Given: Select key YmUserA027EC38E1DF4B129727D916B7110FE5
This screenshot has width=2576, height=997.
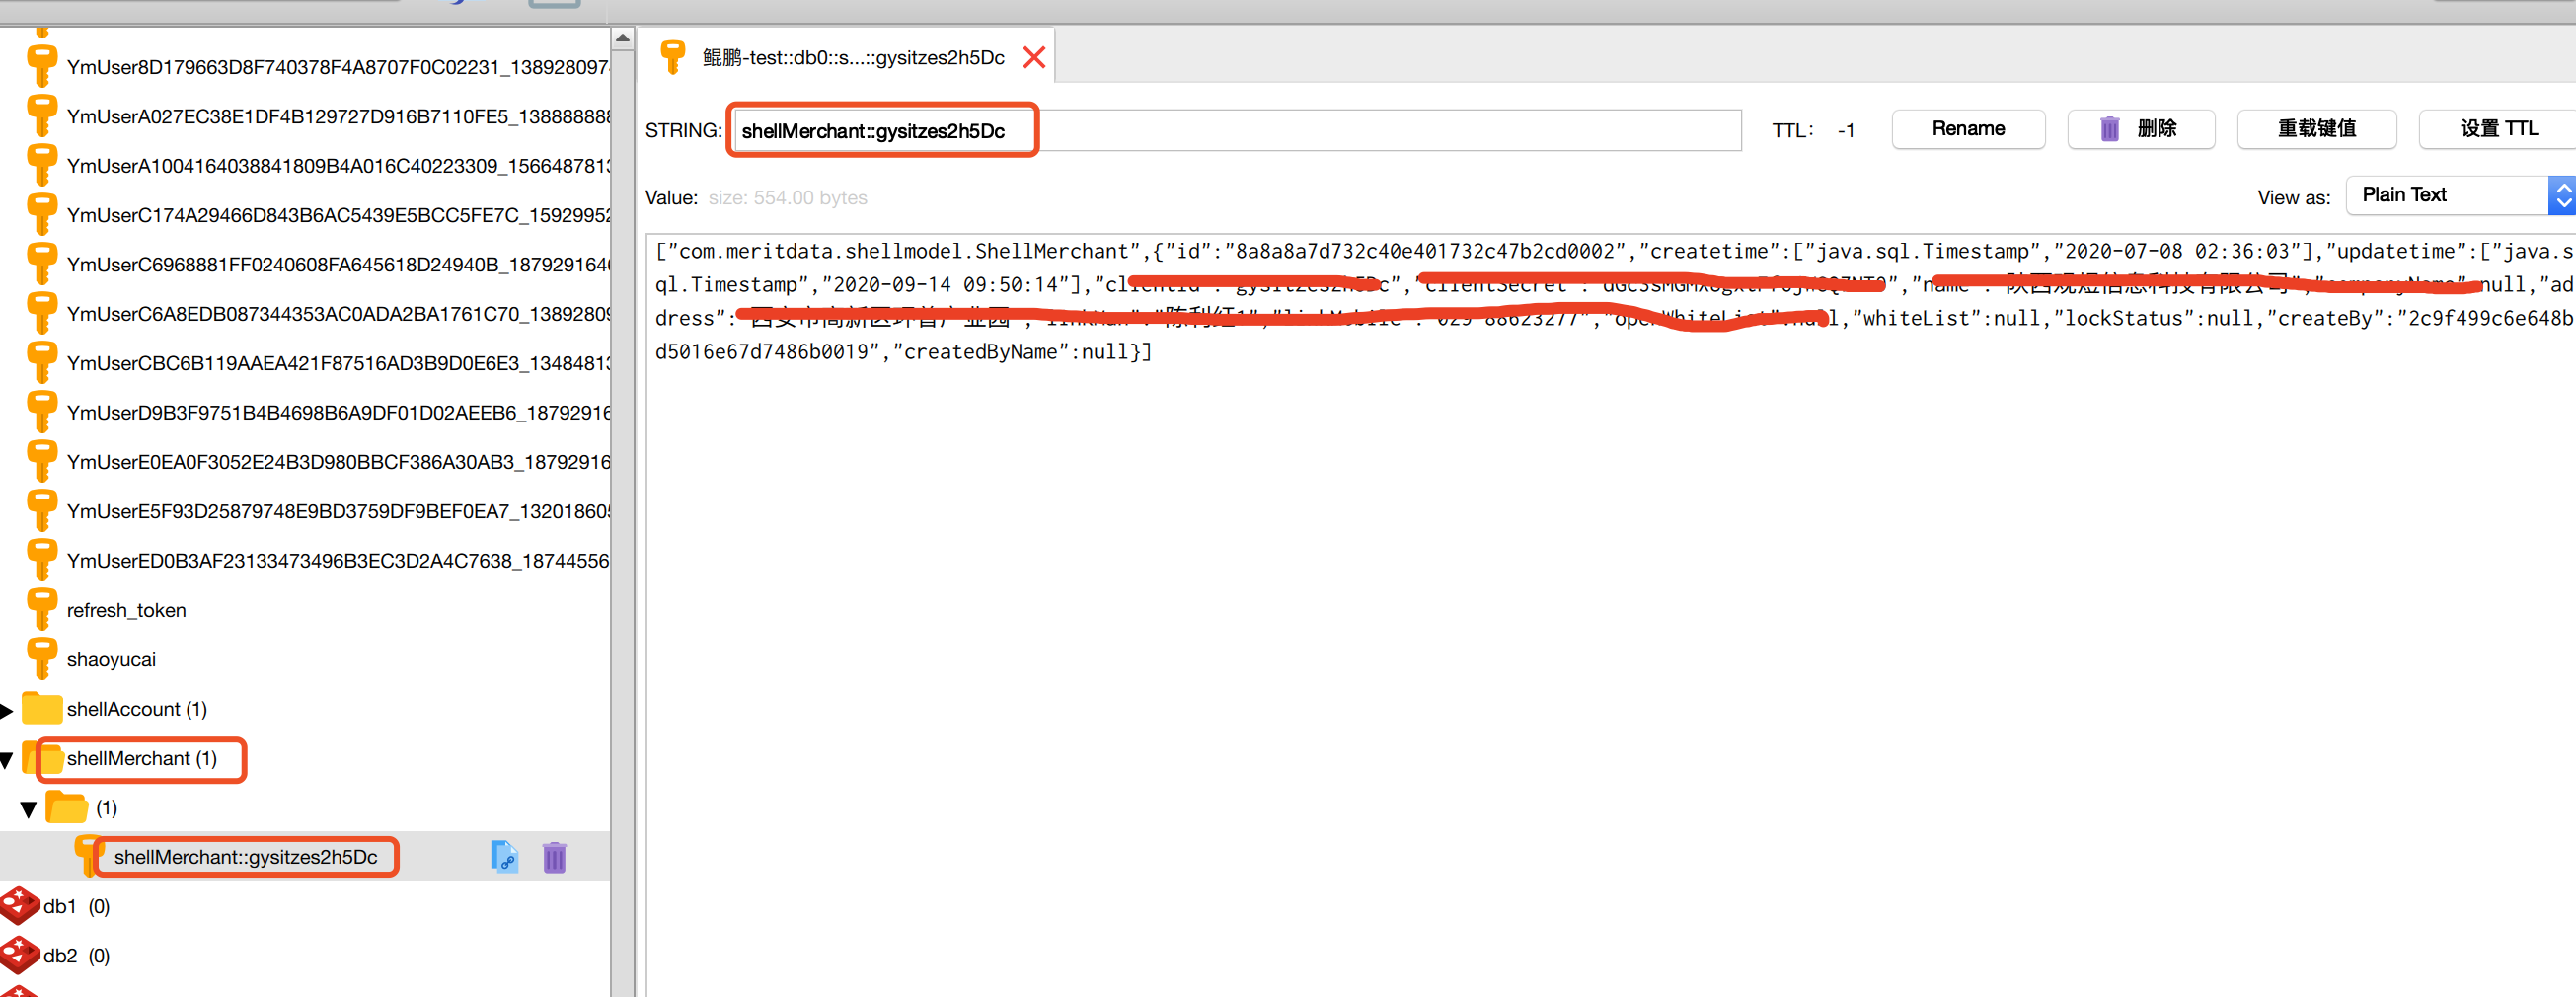Looking at the screenshot, I should pos(338,116).
